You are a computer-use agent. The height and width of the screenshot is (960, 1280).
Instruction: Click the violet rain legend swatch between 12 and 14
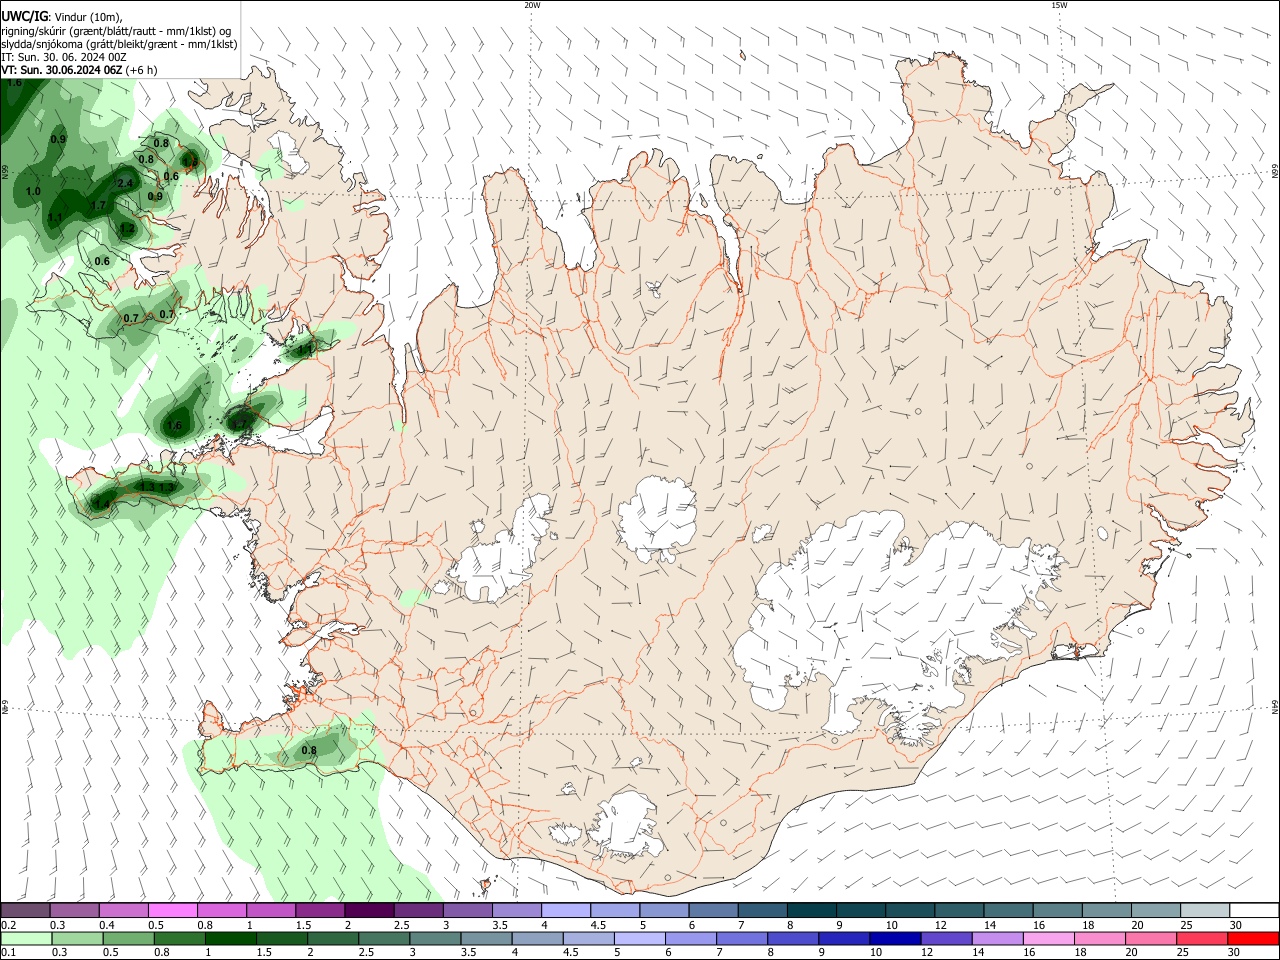(x=945, y=939)
